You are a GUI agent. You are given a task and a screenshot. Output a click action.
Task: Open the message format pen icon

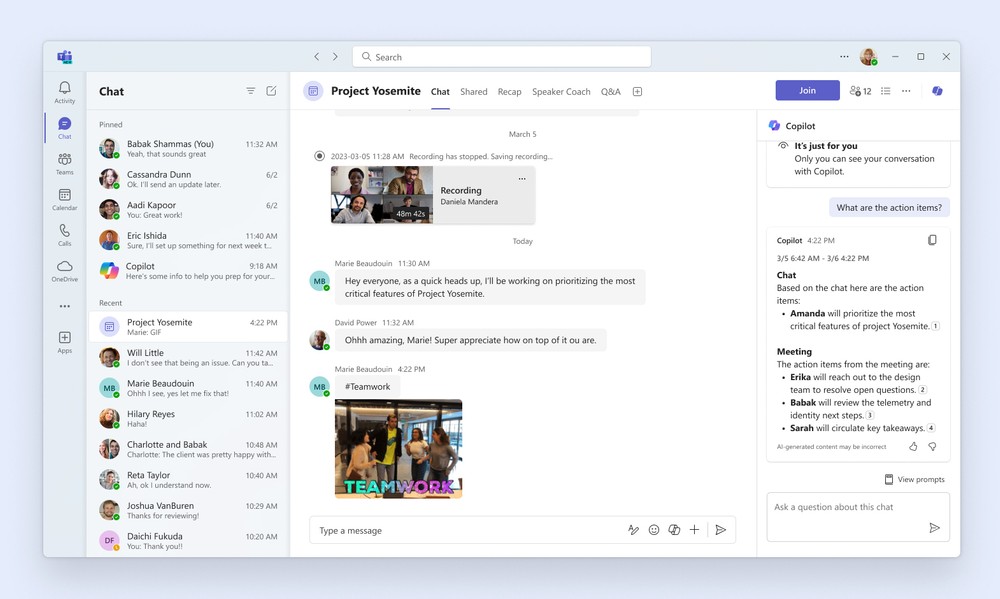tap(633, 529)
